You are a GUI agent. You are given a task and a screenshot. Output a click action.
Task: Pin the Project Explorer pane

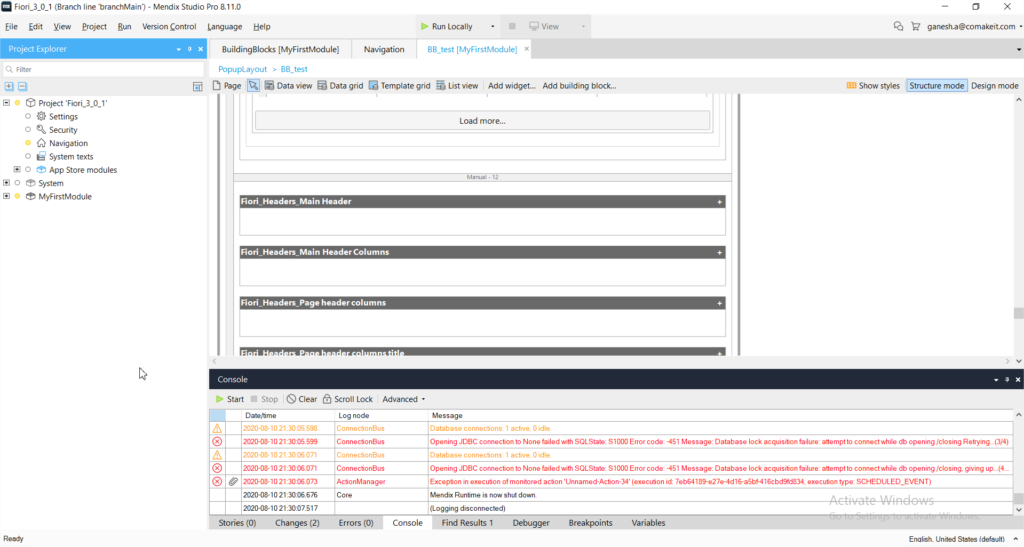[189, 49]
